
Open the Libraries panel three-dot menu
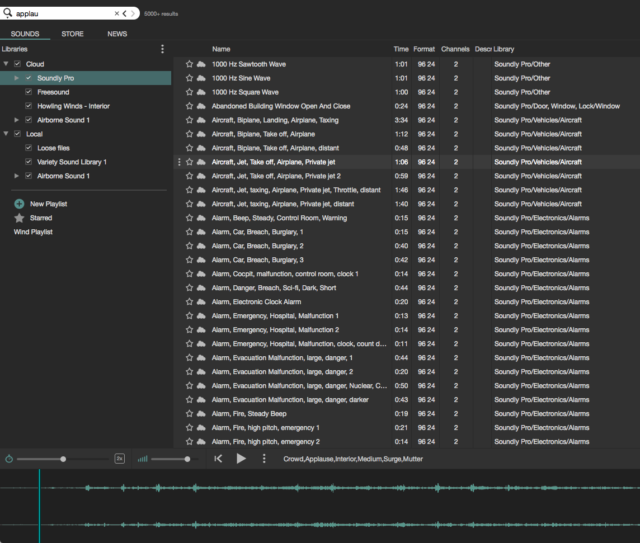pyautogui.click(x=163, y=49)
